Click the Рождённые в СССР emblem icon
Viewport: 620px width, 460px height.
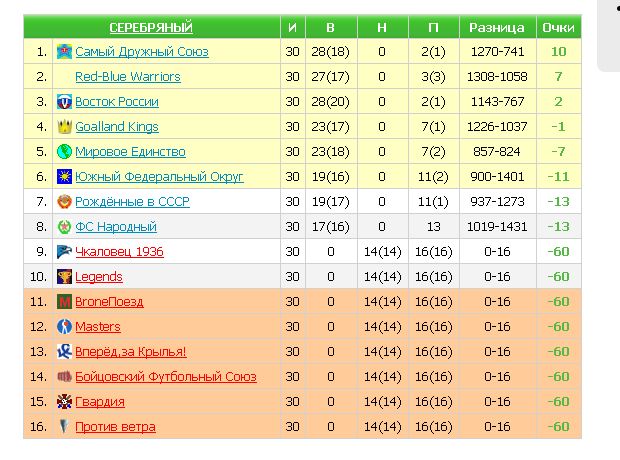coord(64,202)
